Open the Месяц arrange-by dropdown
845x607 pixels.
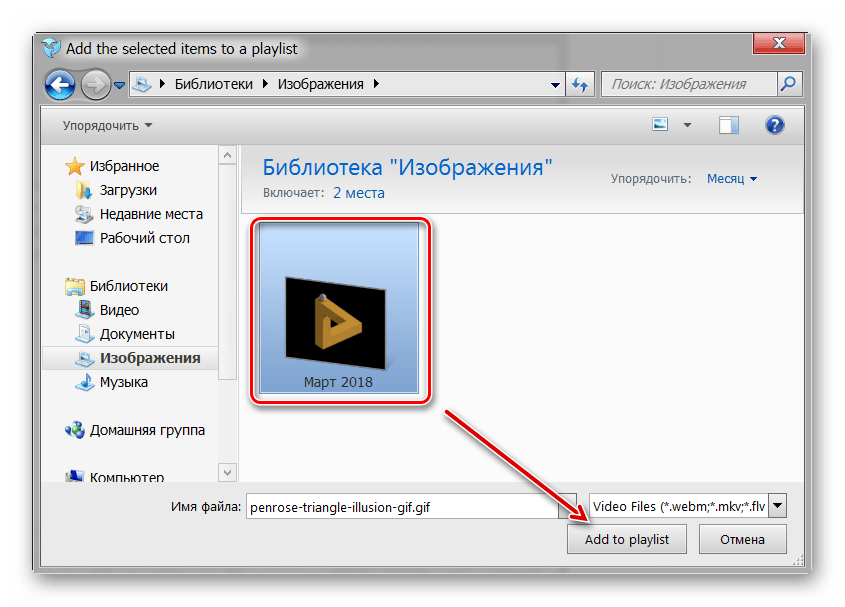pos(732,178)
